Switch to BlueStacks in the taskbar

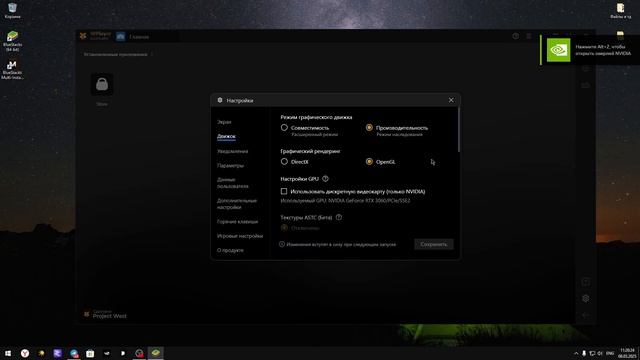[x=156, y=353]
